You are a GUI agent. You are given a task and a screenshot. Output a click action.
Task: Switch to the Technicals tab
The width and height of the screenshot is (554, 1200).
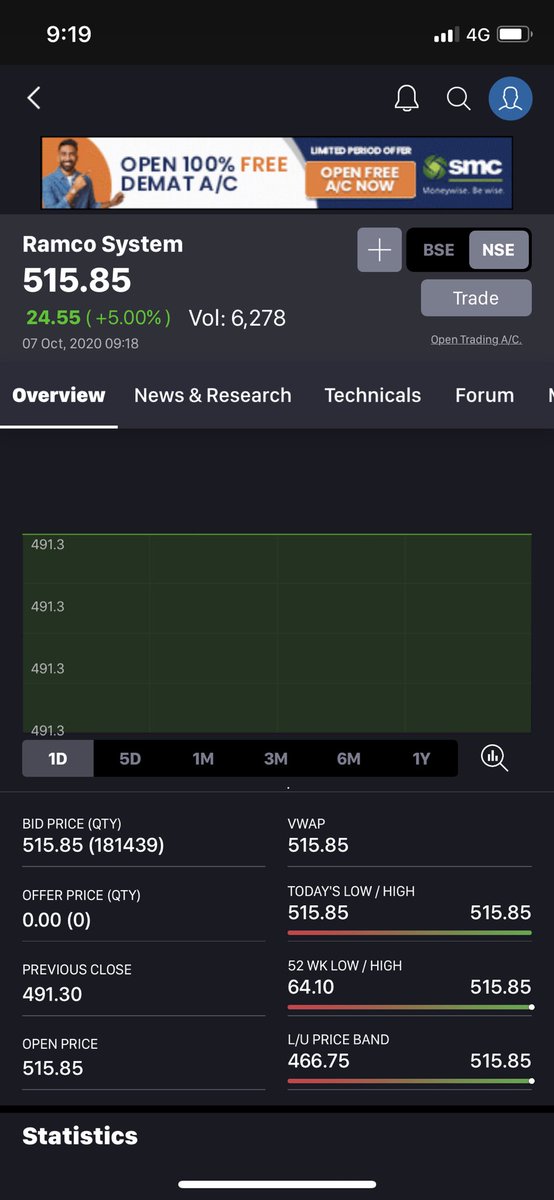tap(373, 395)
